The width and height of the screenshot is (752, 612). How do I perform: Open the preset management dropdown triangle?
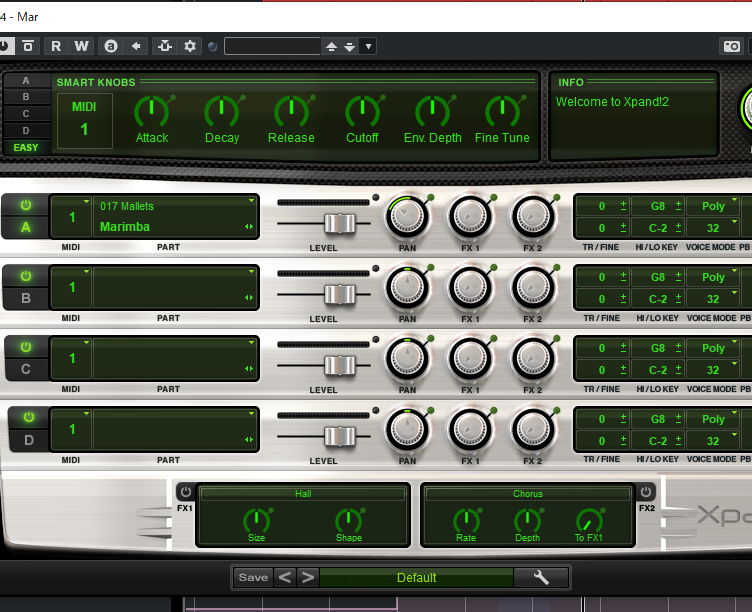point(368,47)
